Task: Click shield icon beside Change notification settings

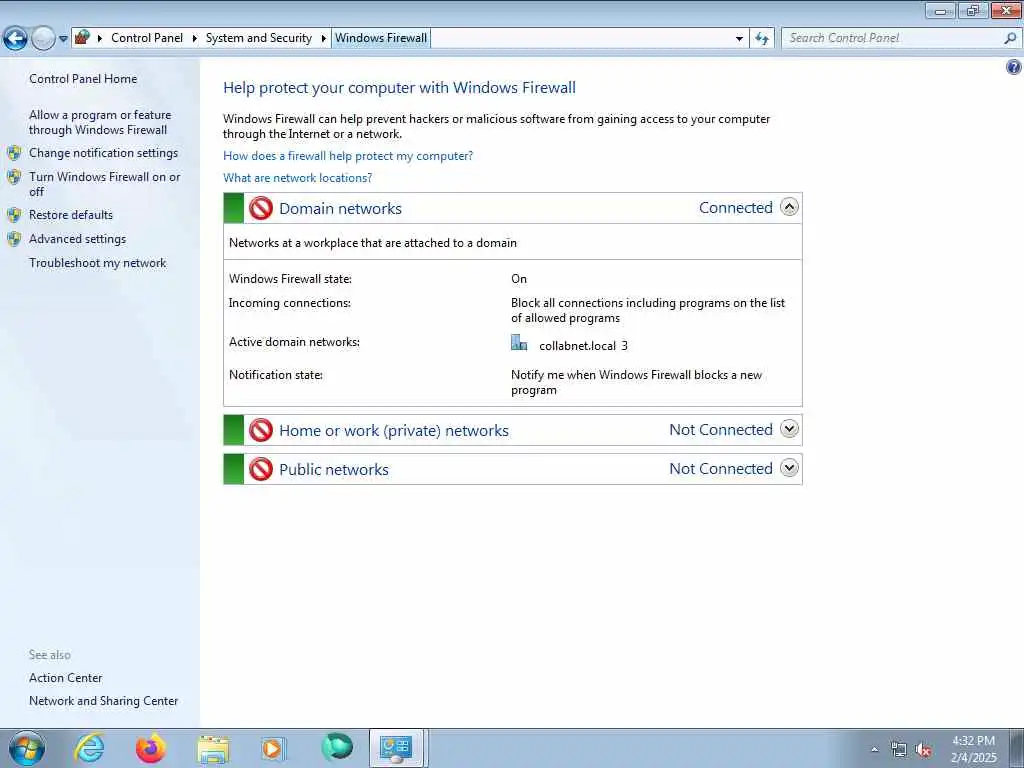Action: [14, 153]
